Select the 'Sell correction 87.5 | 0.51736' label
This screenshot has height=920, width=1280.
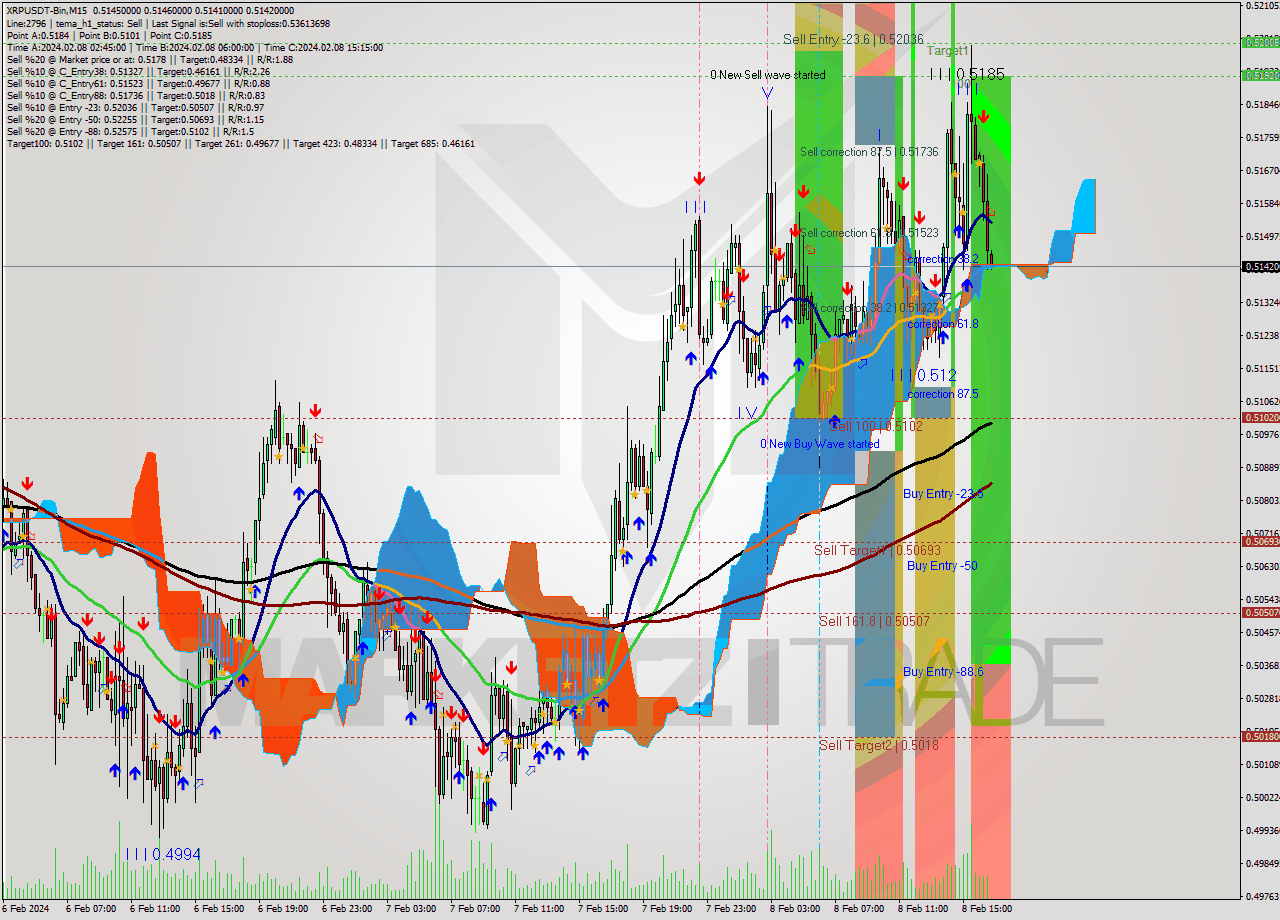coord(869,152)
